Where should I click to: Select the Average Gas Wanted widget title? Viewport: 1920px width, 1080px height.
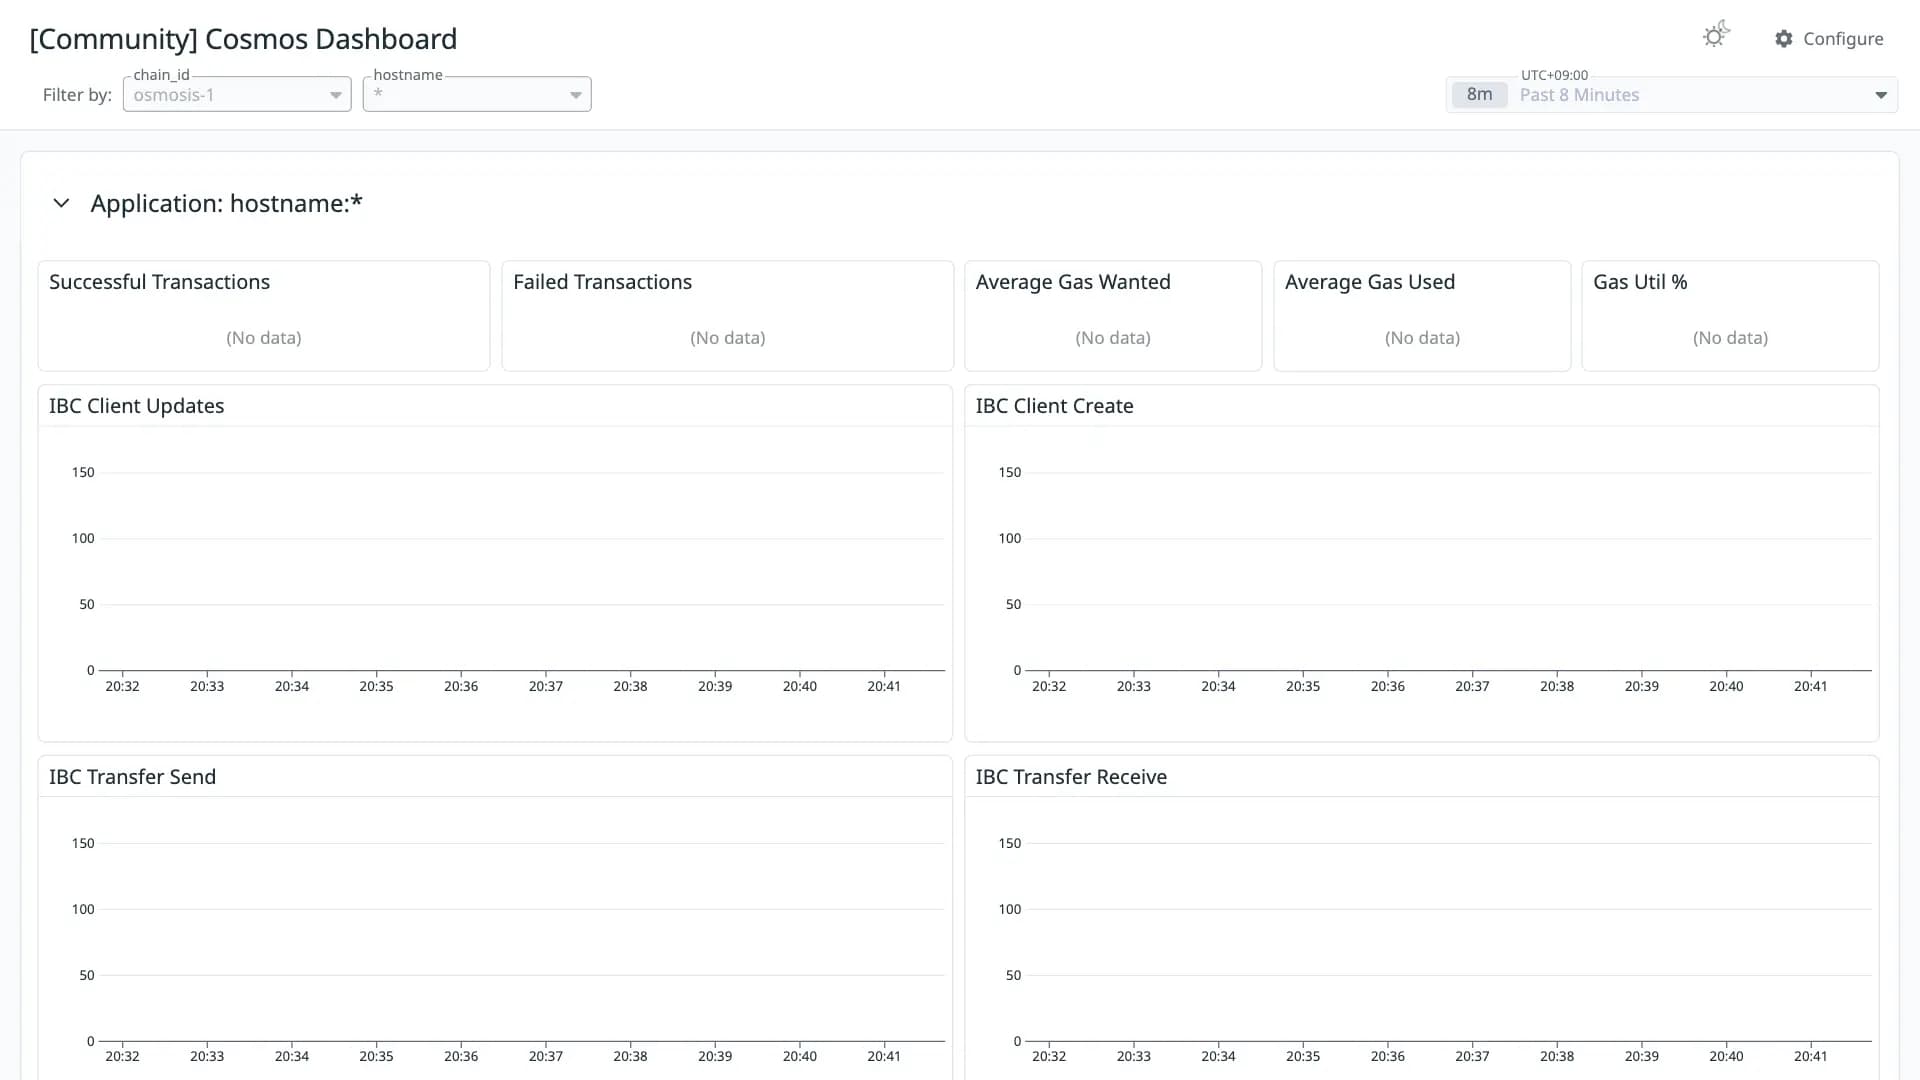point(1073,282)
